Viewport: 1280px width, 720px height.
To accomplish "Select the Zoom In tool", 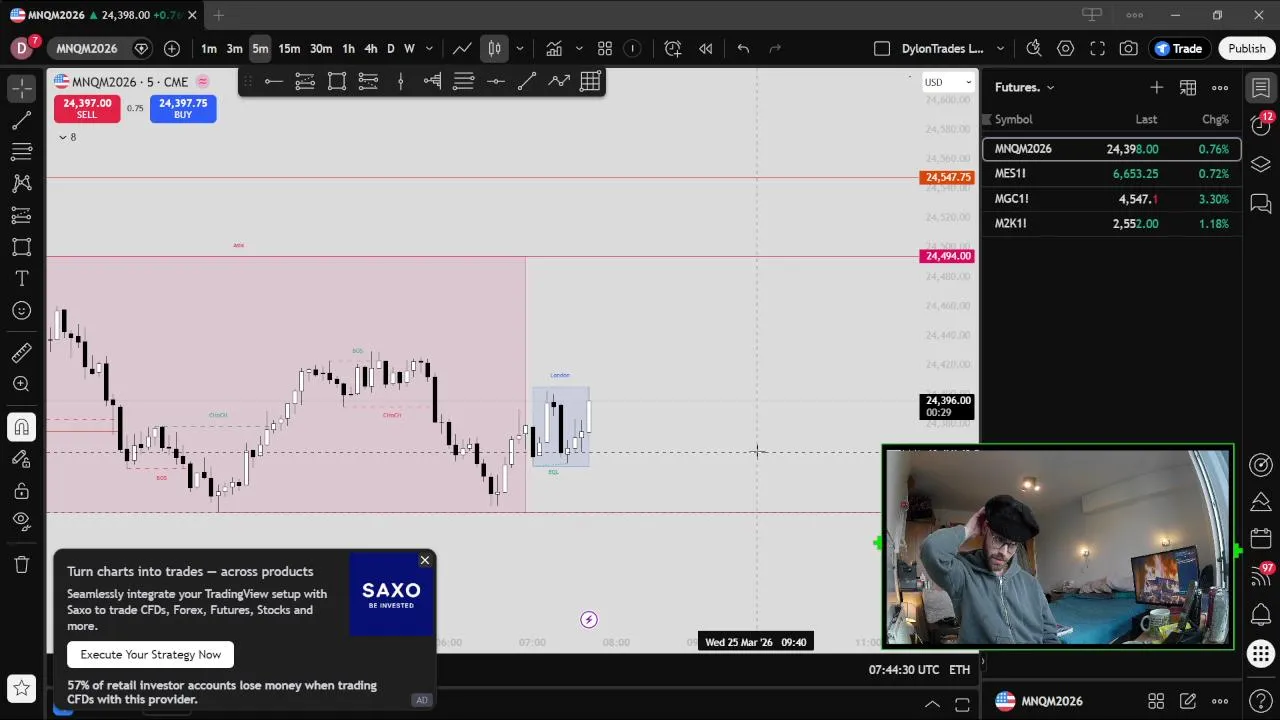I will point(21,384).
